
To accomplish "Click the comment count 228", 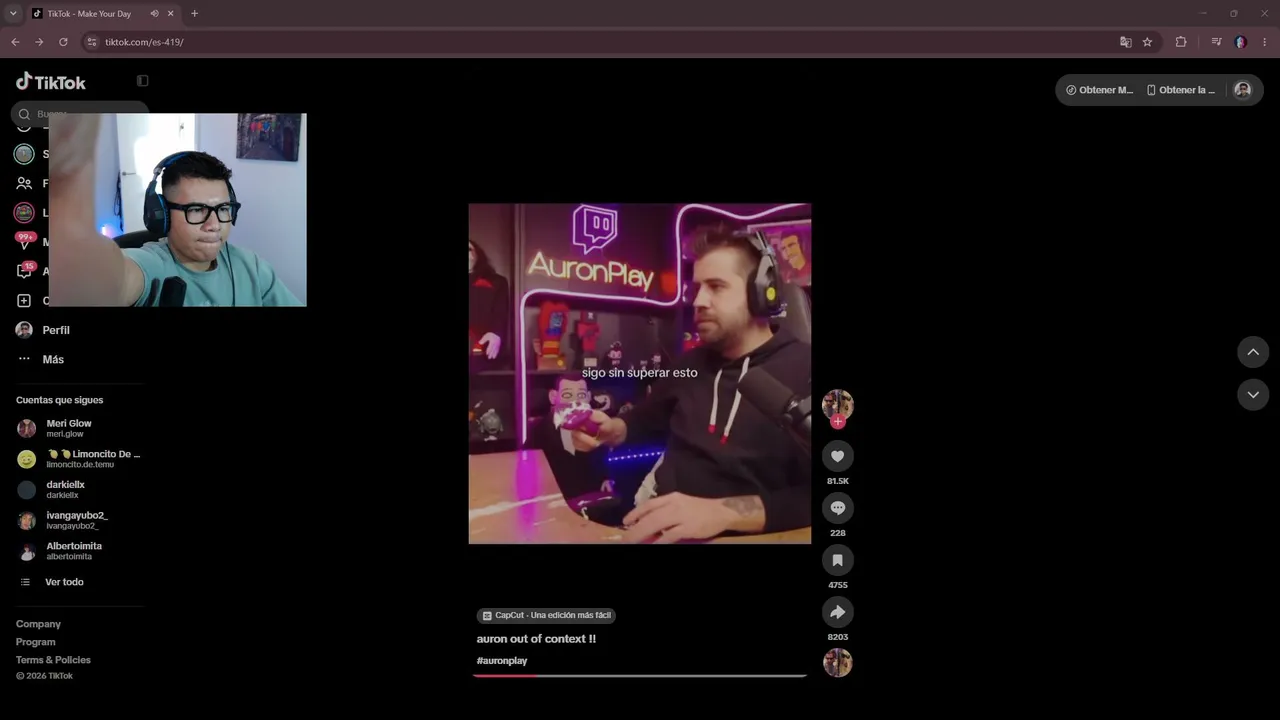I will (x=838, y=533).
